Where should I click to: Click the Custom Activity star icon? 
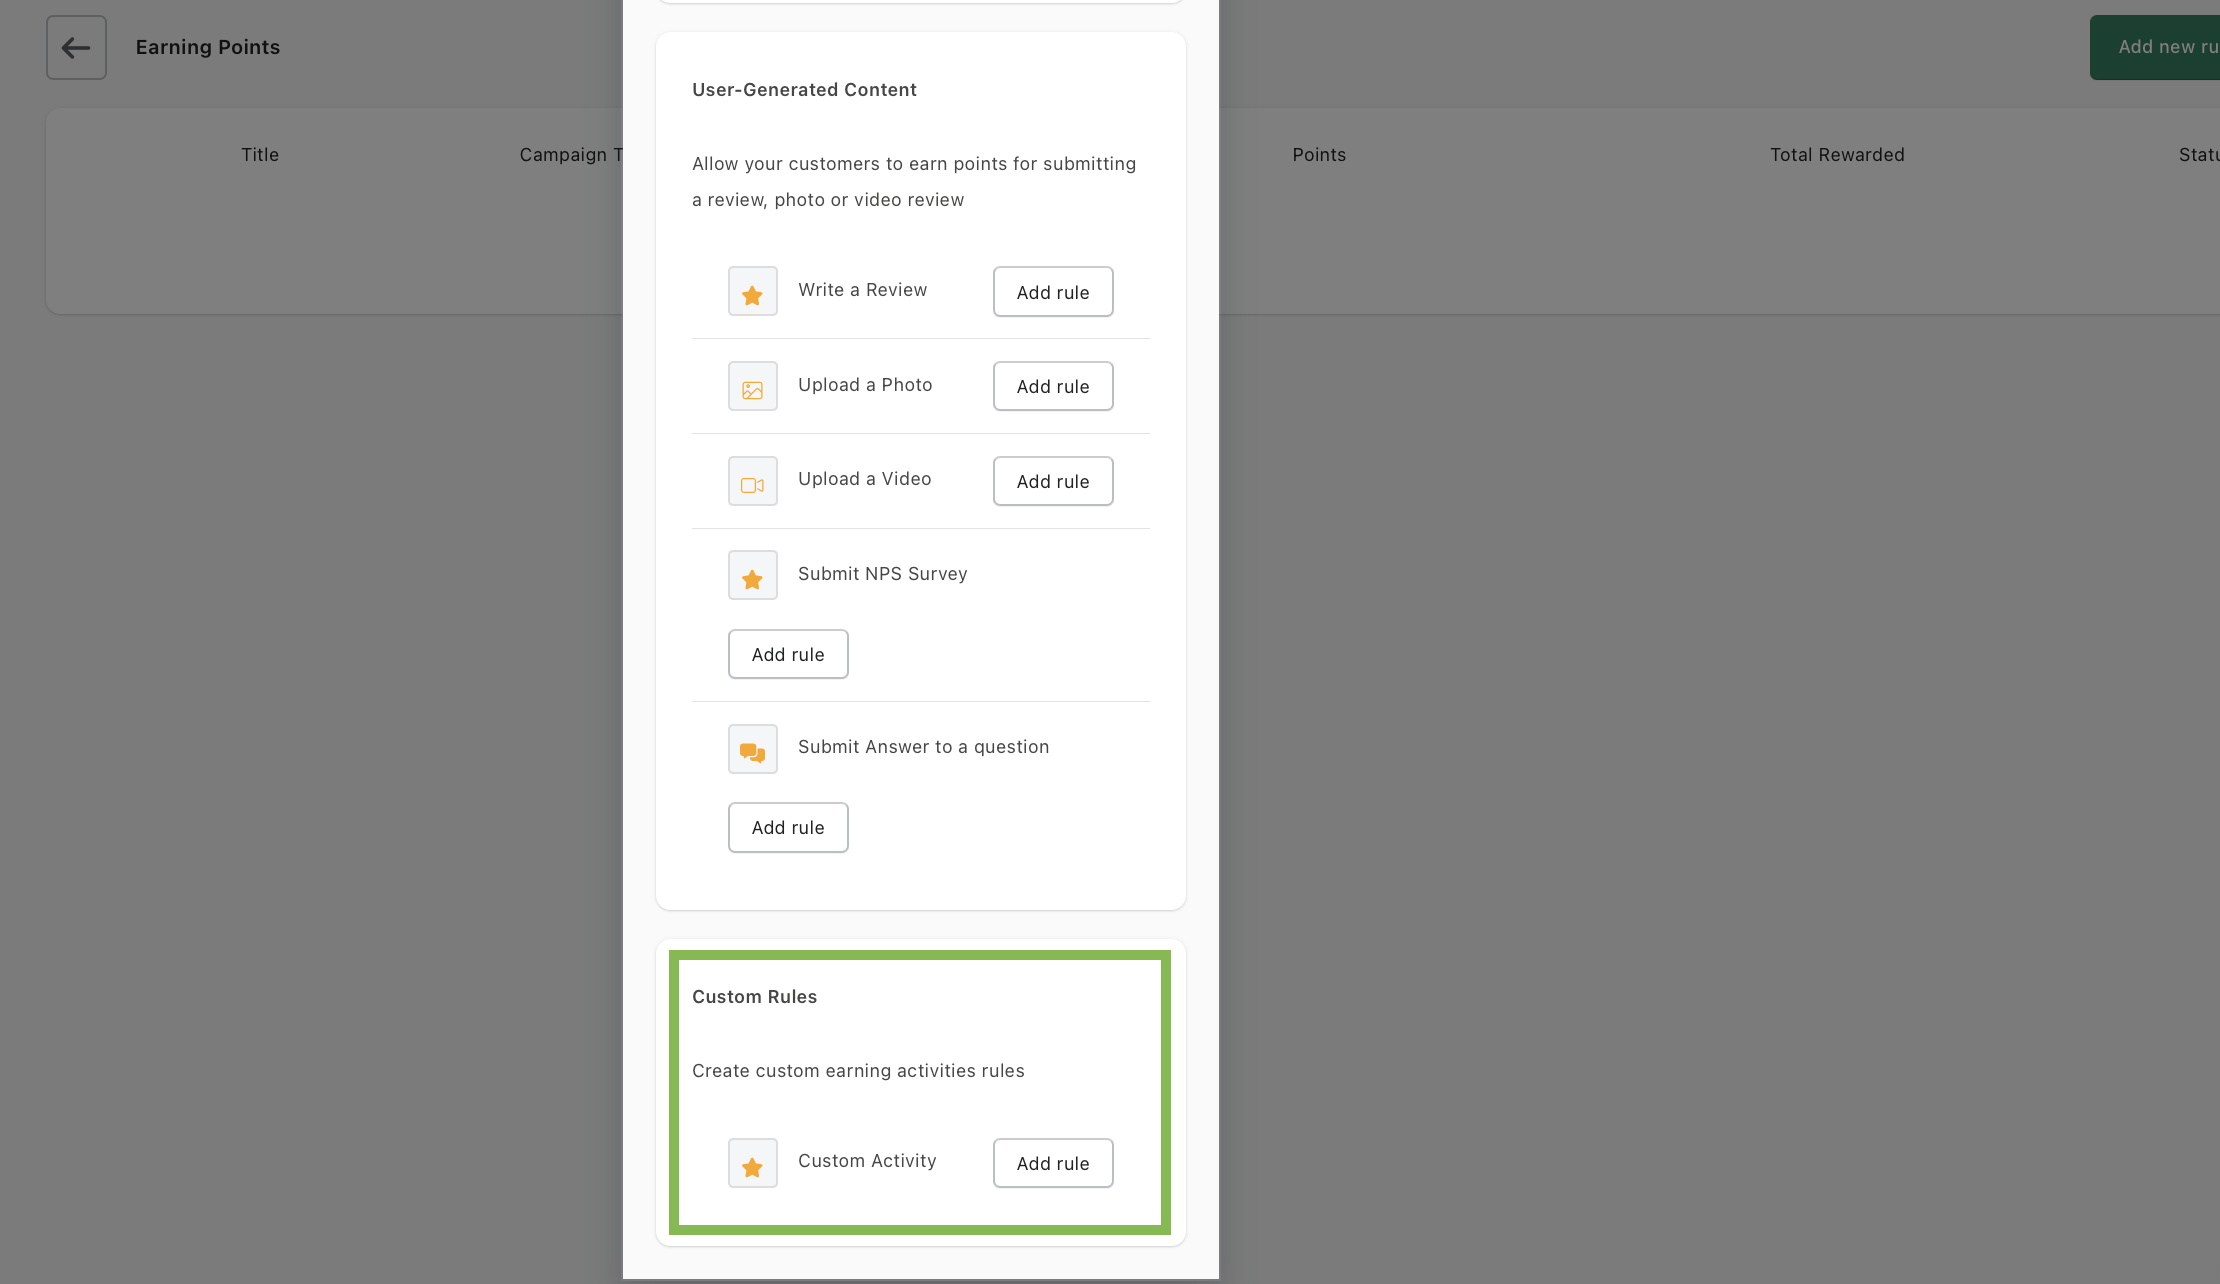(x=753, y=1163)
